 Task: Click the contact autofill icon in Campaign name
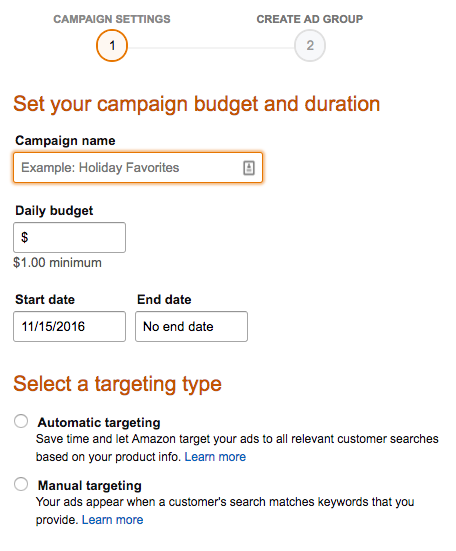(x=249, y=168)
